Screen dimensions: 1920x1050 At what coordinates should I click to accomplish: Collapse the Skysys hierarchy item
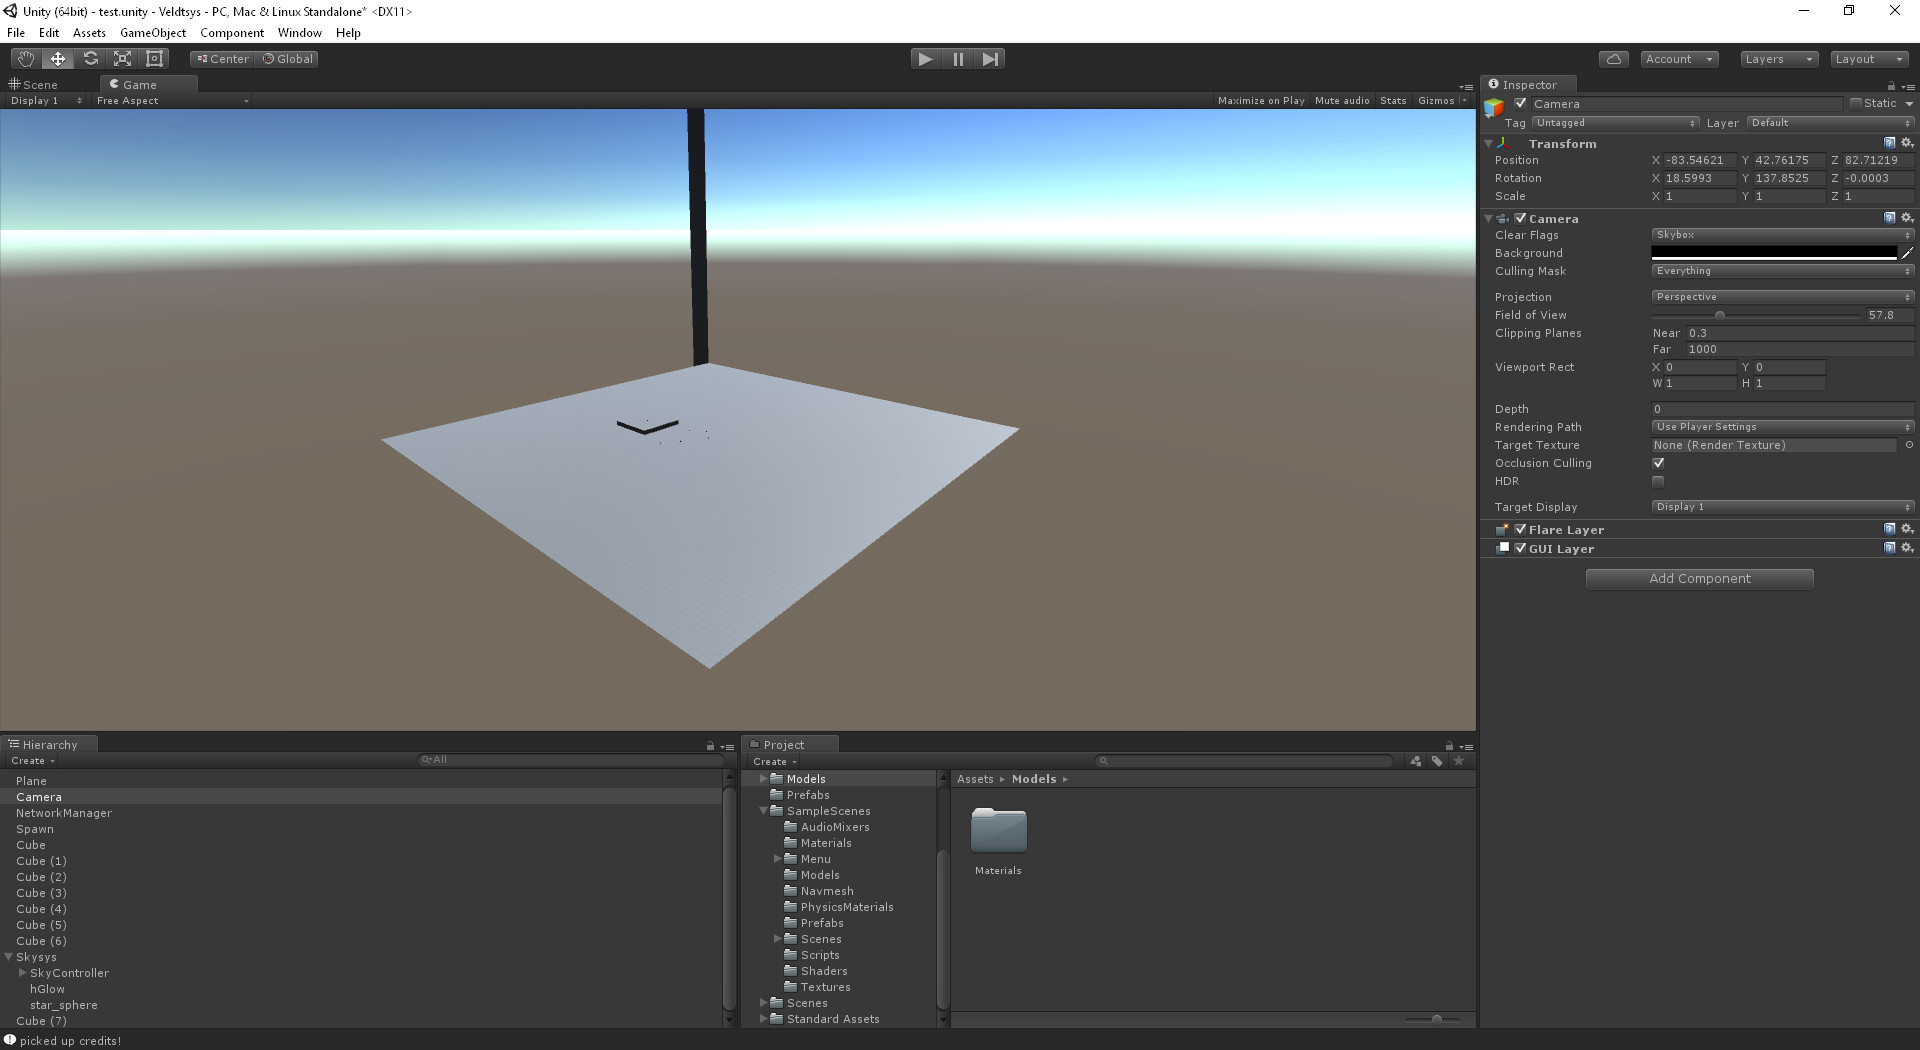click(x=8, y=957)
